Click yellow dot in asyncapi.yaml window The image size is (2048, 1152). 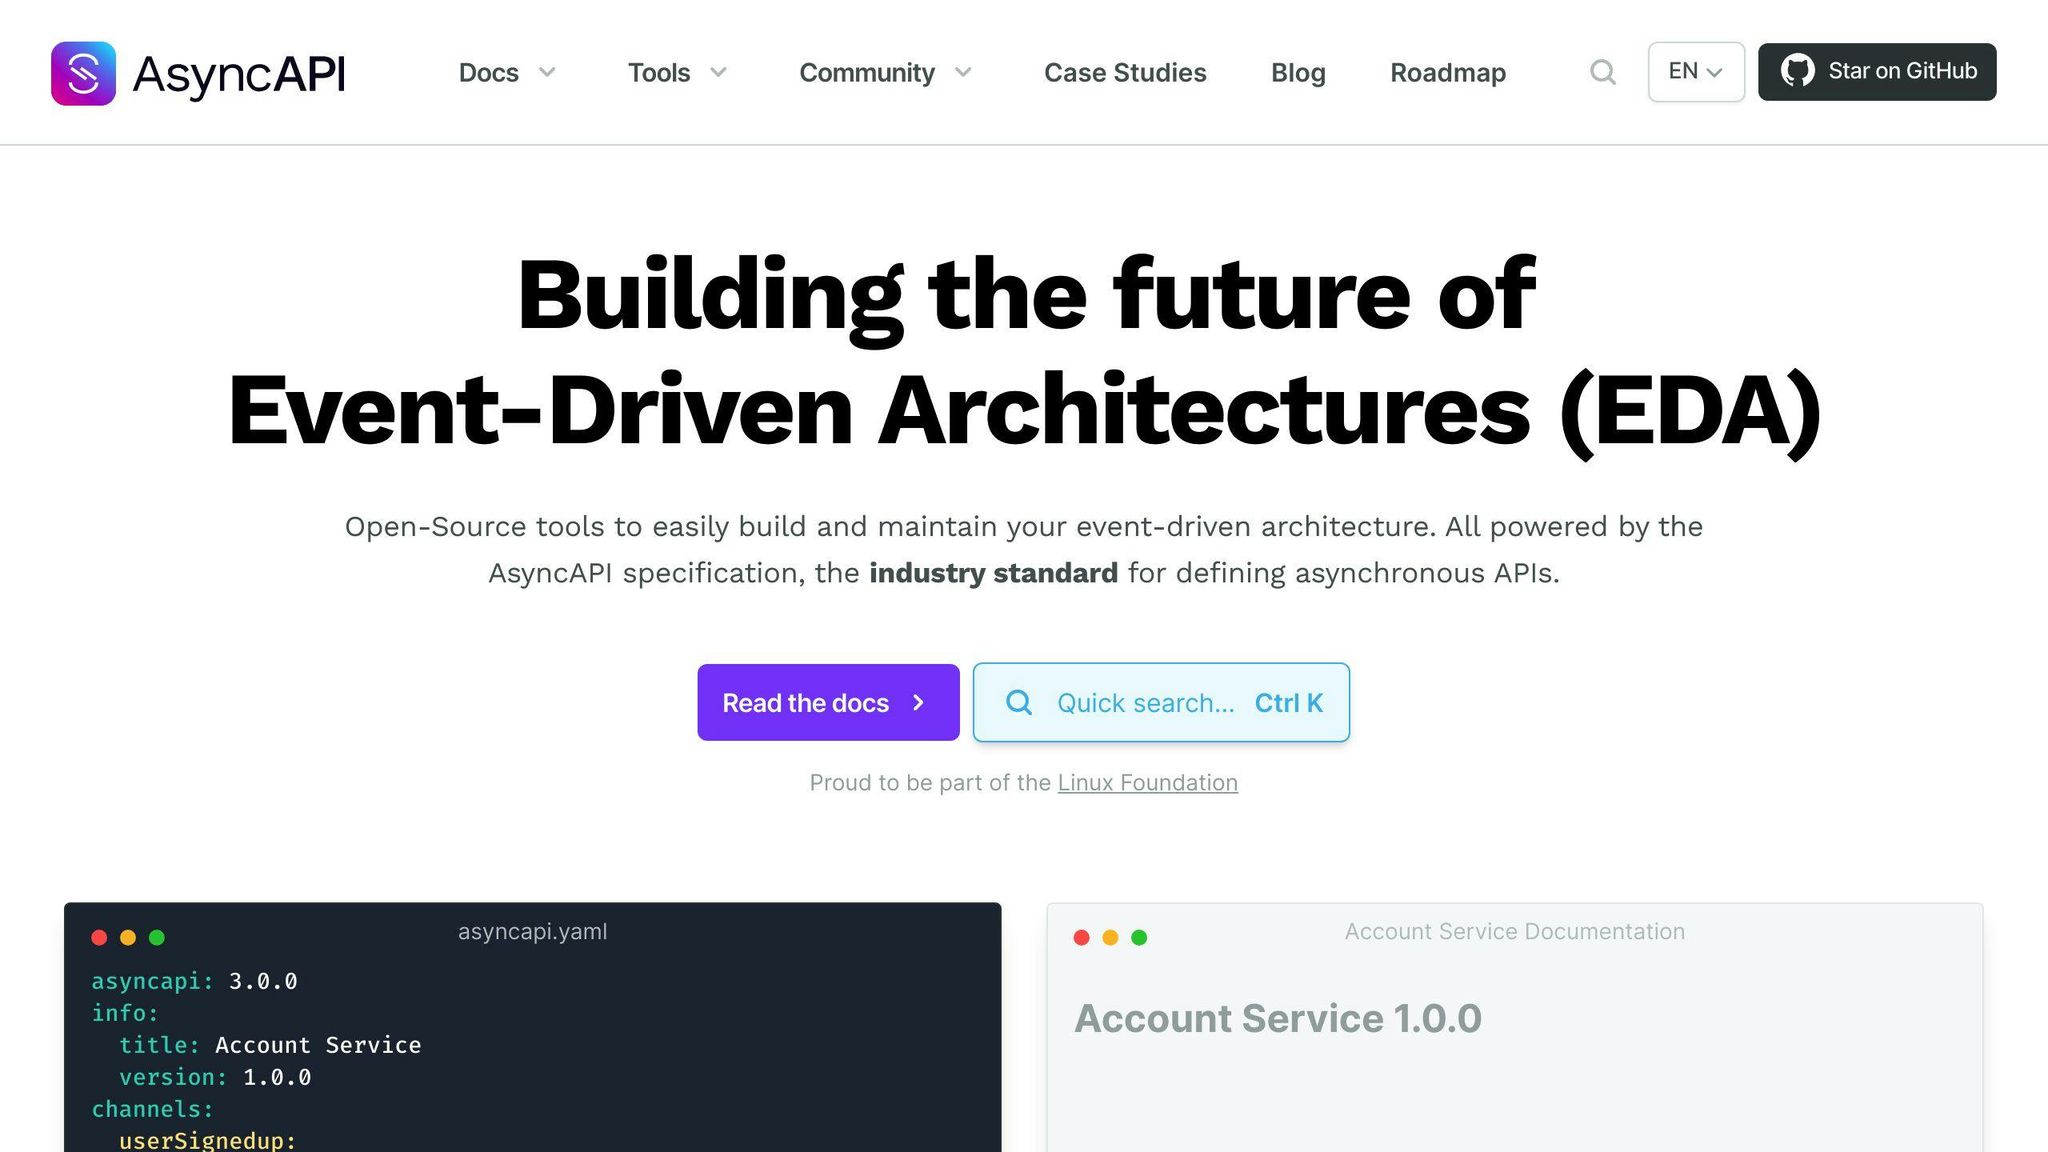coord(128,937)
